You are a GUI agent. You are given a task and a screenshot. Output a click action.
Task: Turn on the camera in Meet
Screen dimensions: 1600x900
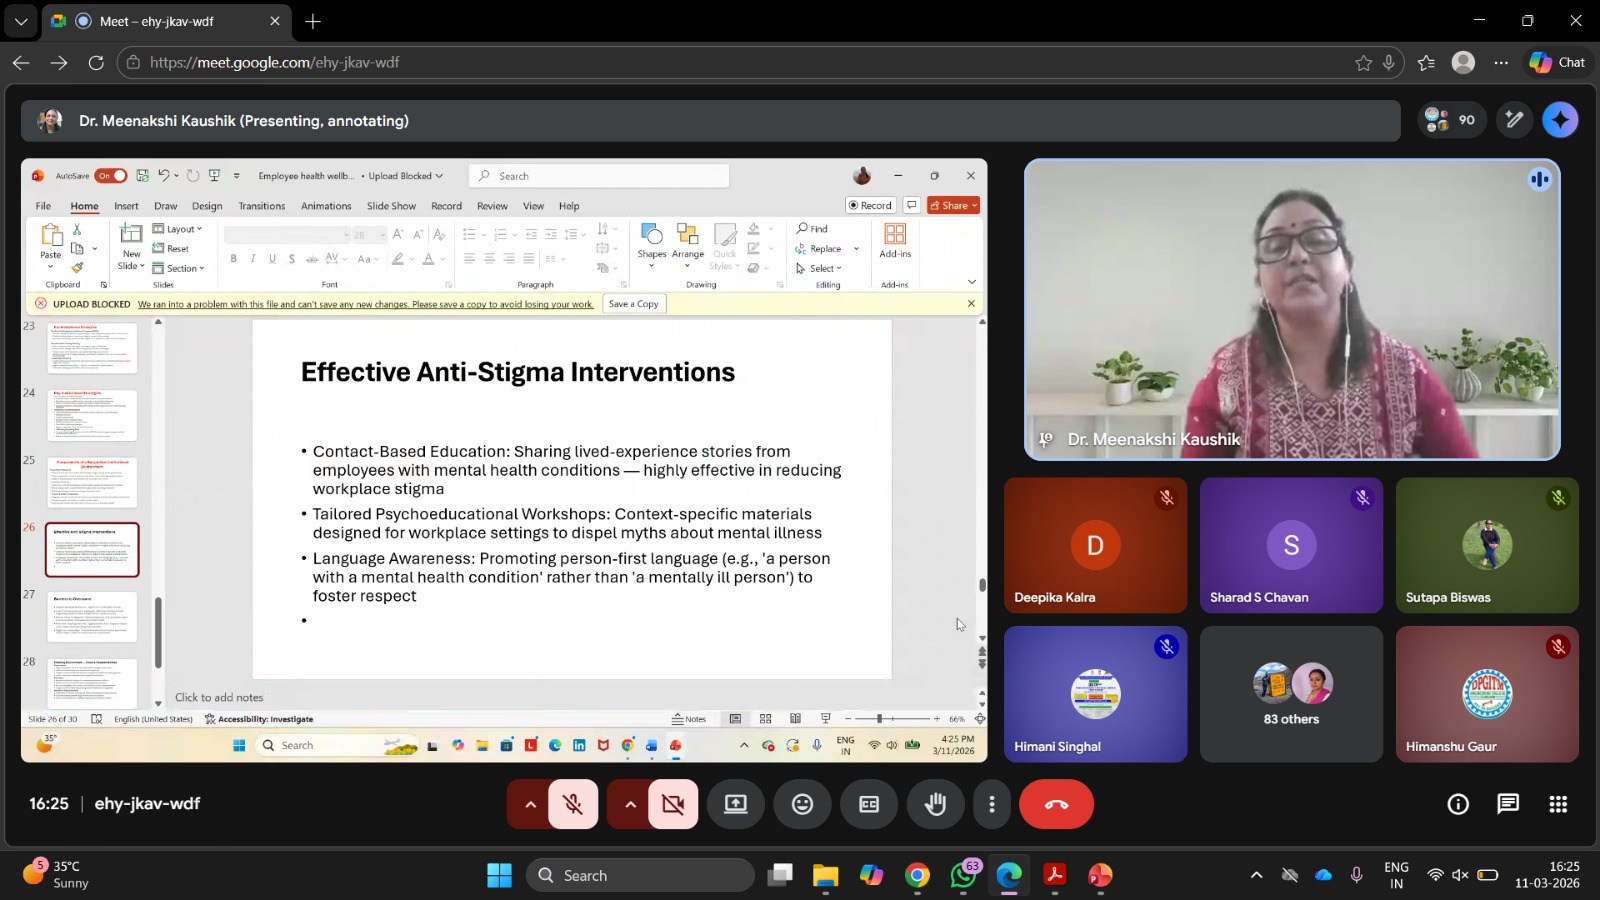tap(673, 804)
